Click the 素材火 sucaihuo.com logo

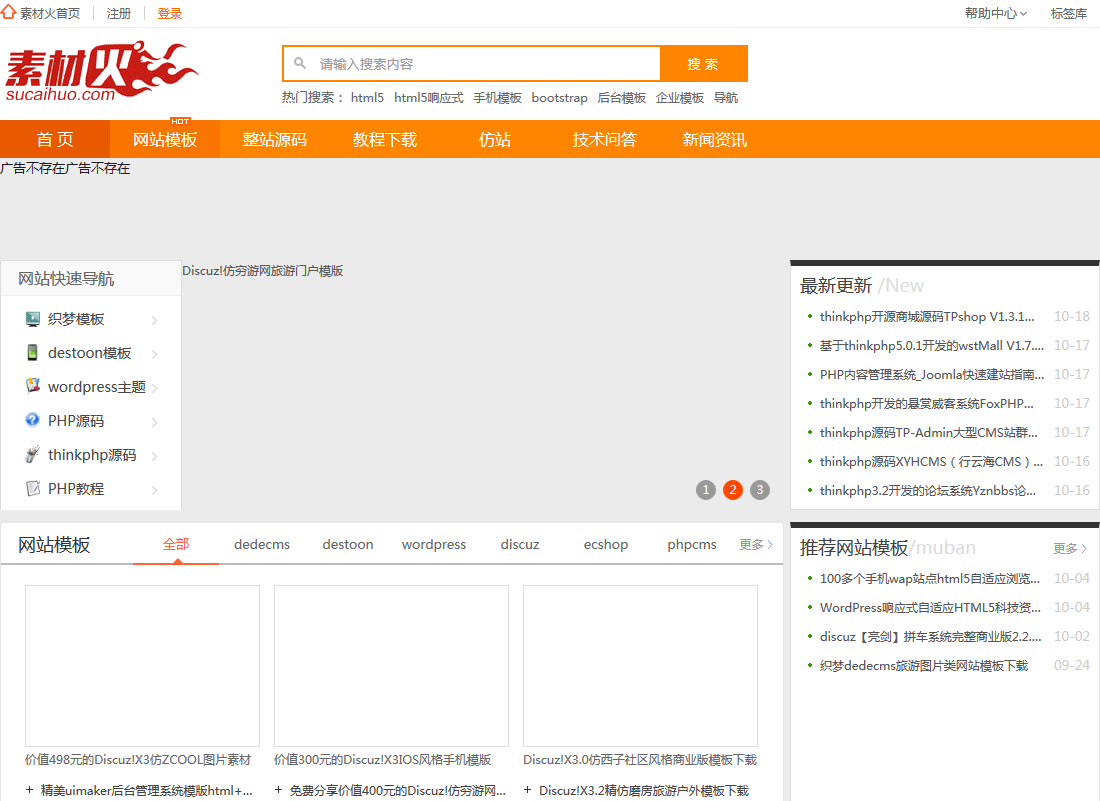[101, 71]
